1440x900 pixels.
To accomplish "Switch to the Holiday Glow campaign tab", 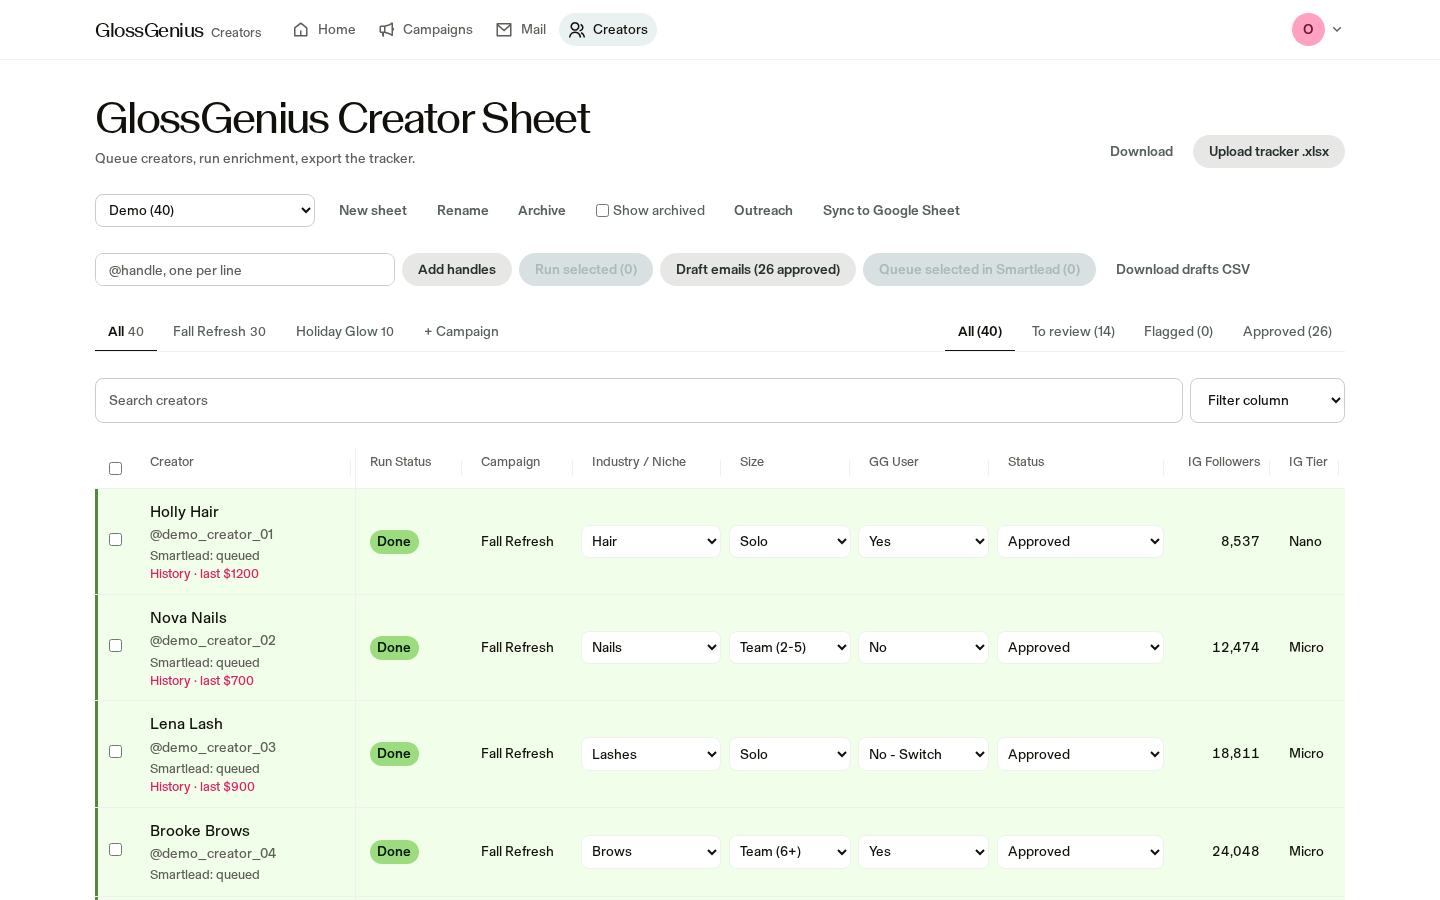I will (345, 331).
